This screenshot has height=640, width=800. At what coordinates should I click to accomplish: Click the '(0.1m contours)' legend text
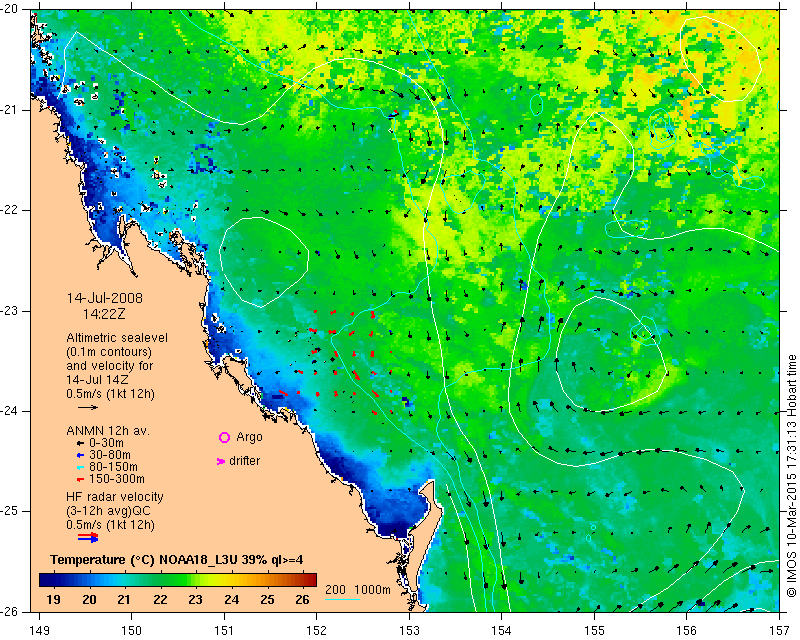pos(109,352)
